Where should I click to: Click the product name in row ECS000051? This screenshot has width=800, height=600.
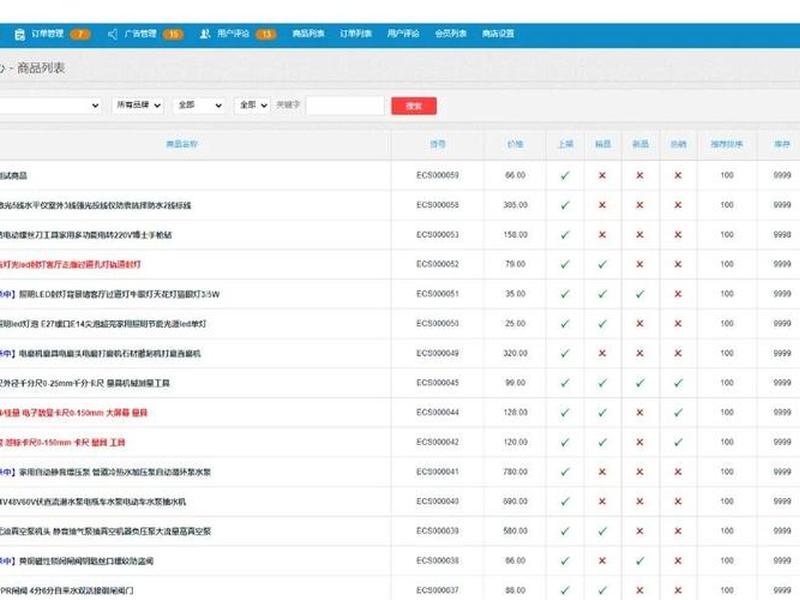pyautogui.click(x=110, y=294)
